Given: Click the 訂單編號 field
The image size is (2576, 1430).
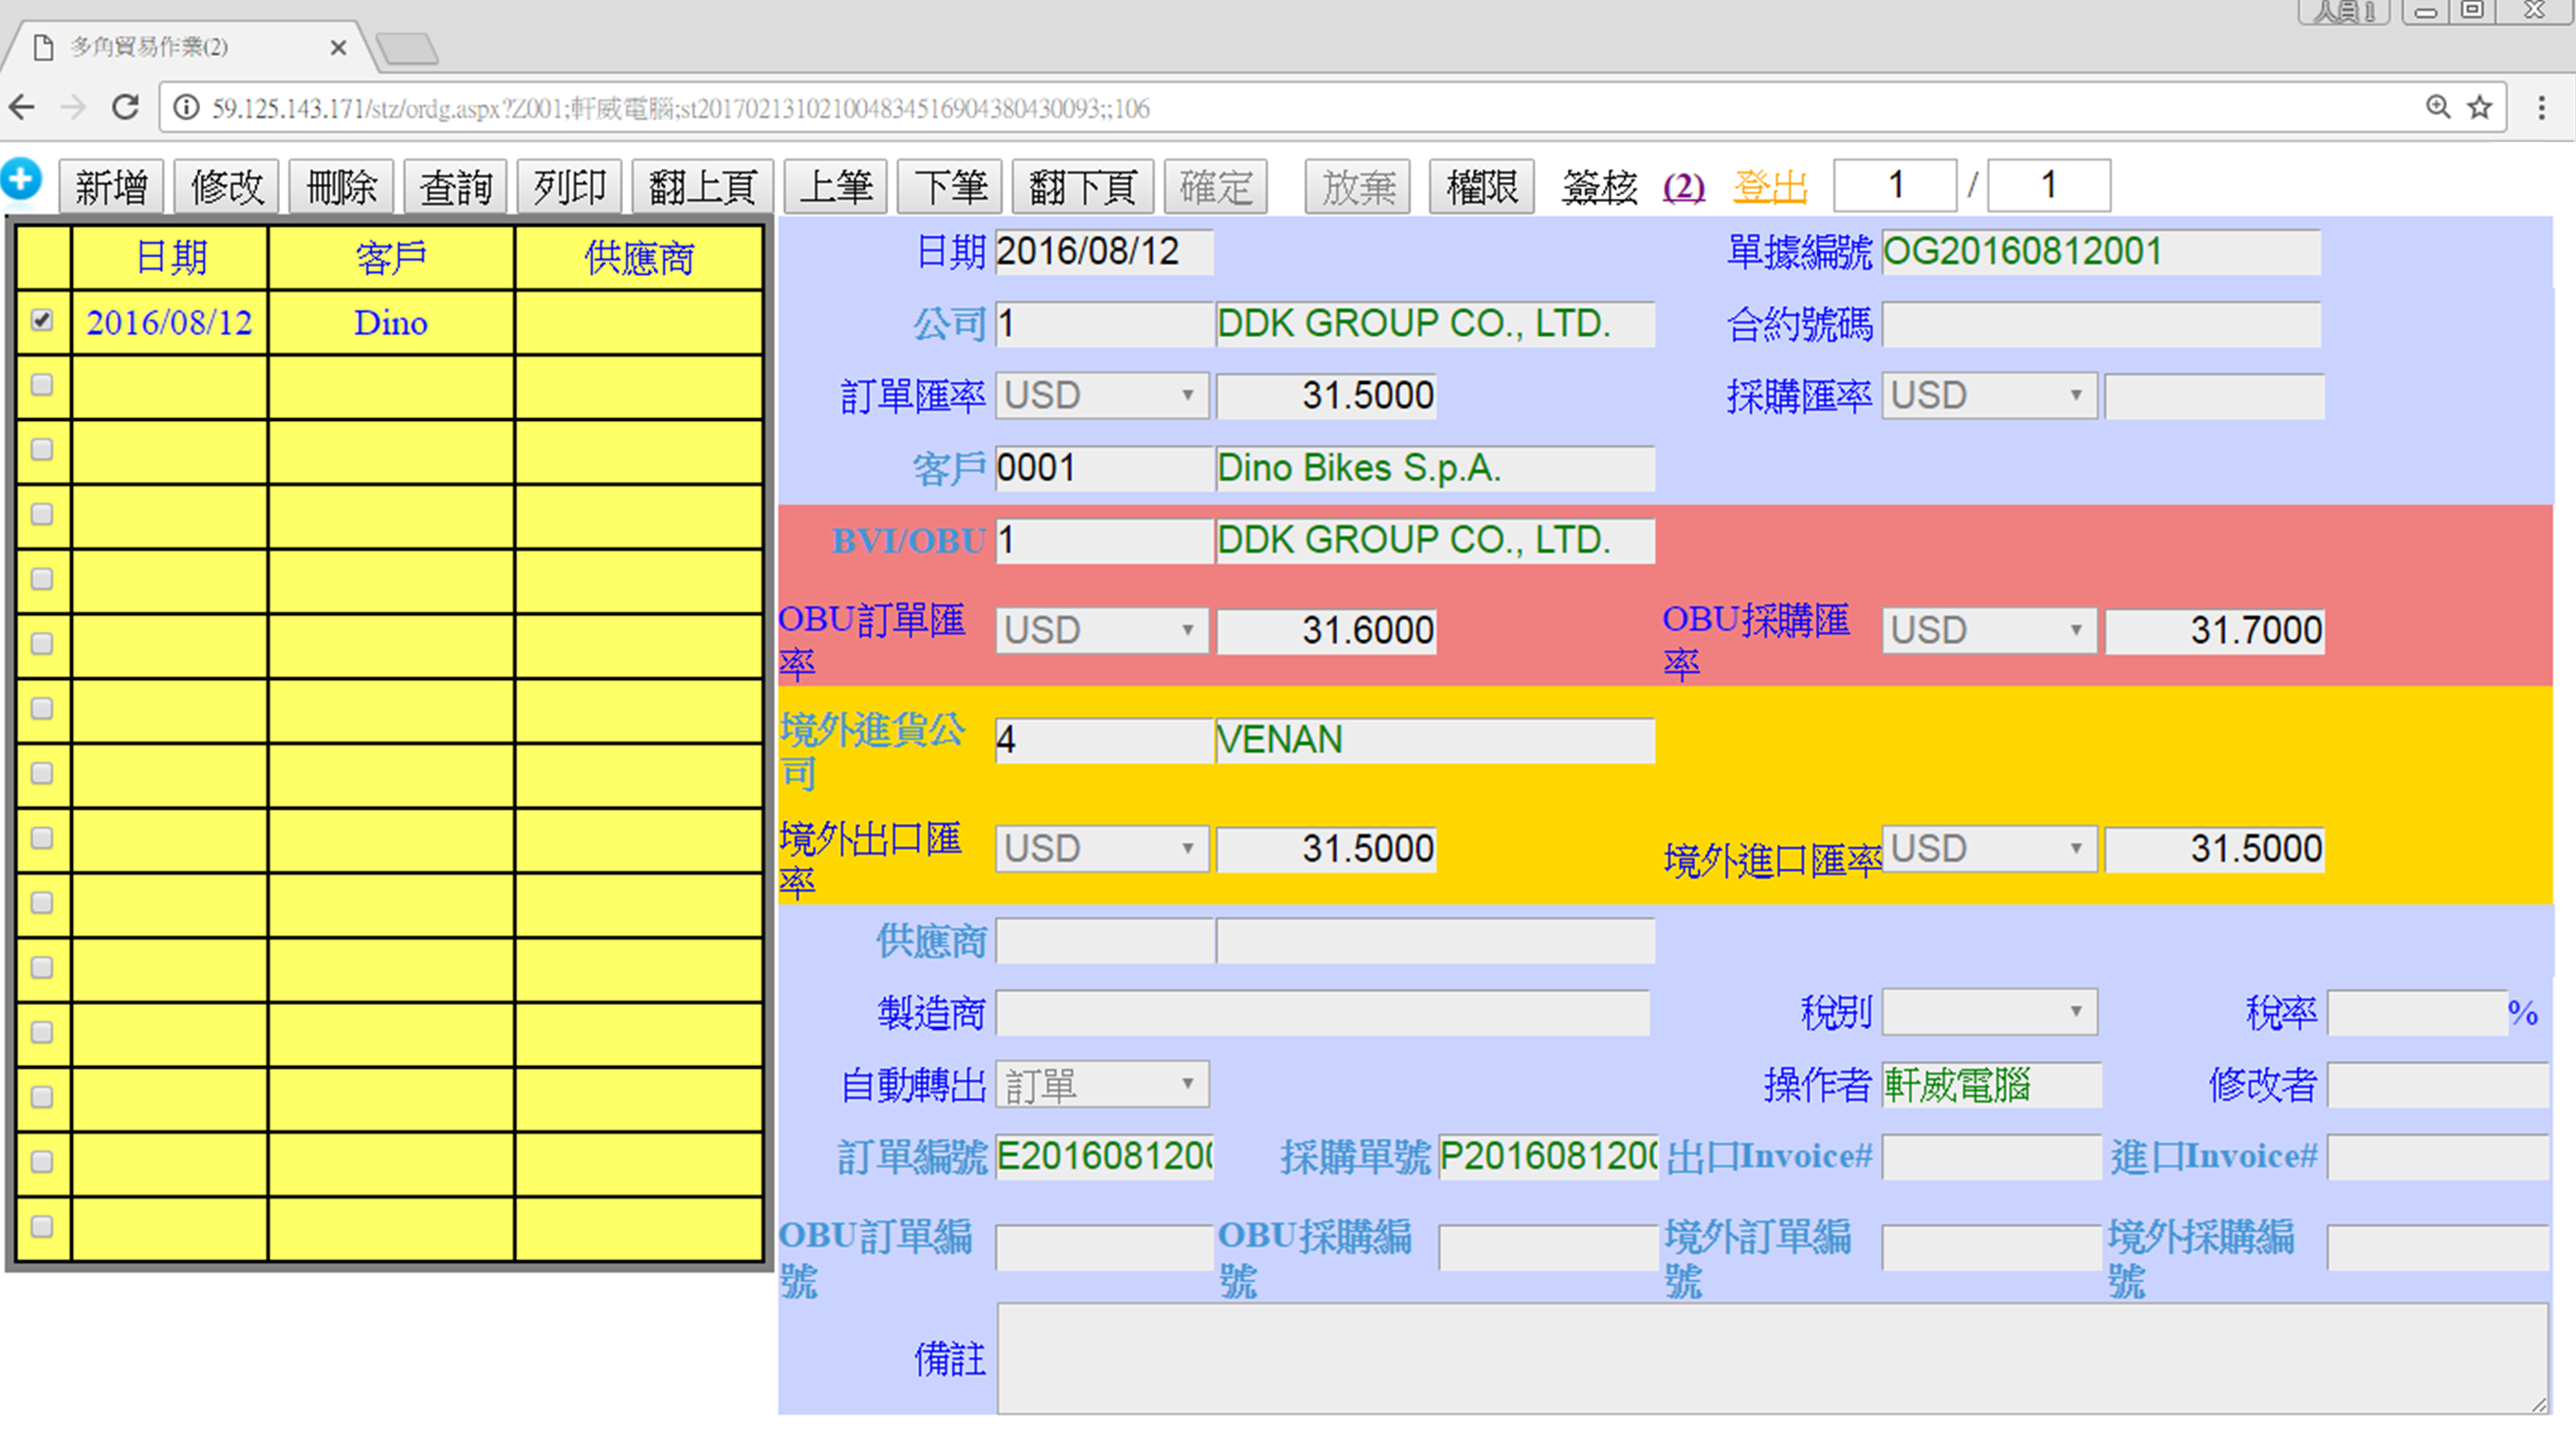Looking at the screenshot, I should (x=1104, y=1157).
